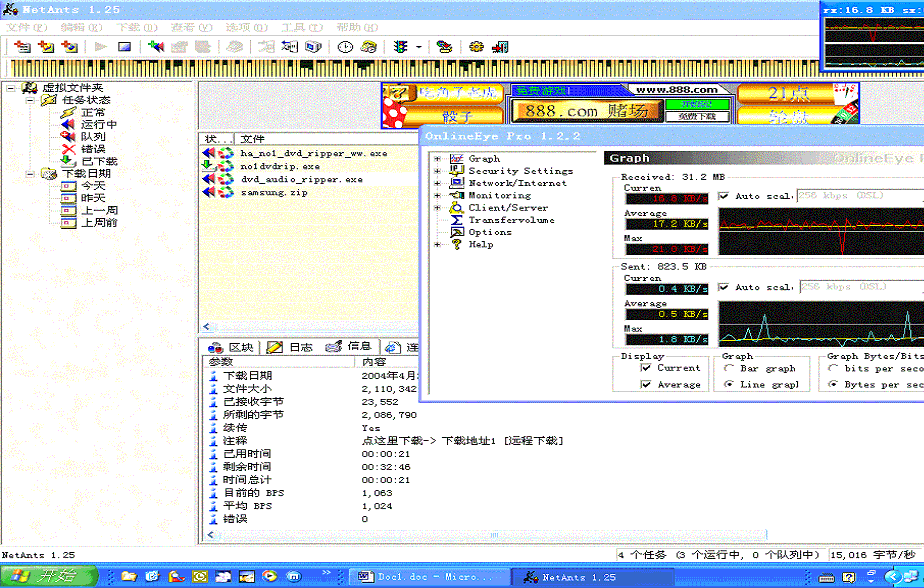924x588 pixels.
Task: Expand the Client/Server node
Action: coord(437,207)
